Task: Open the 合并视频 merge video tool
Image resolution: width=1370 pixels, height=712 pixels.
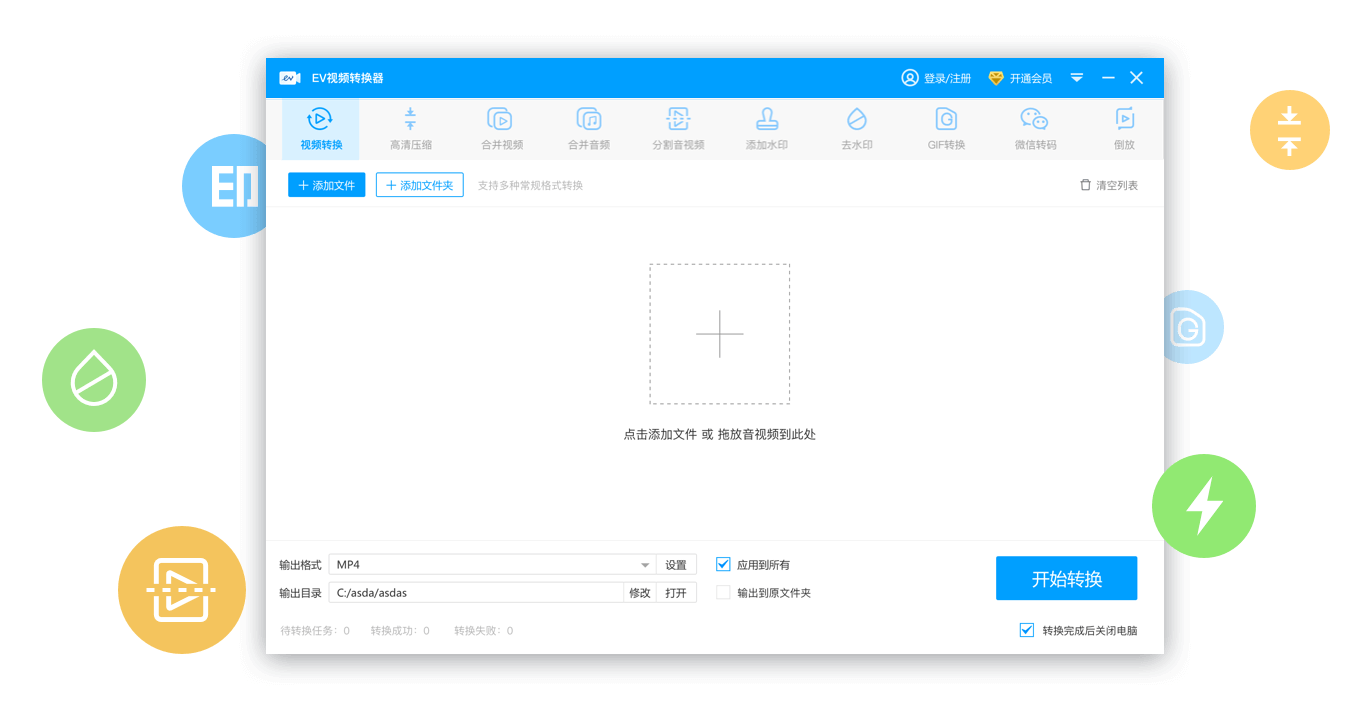Action: 500,128
